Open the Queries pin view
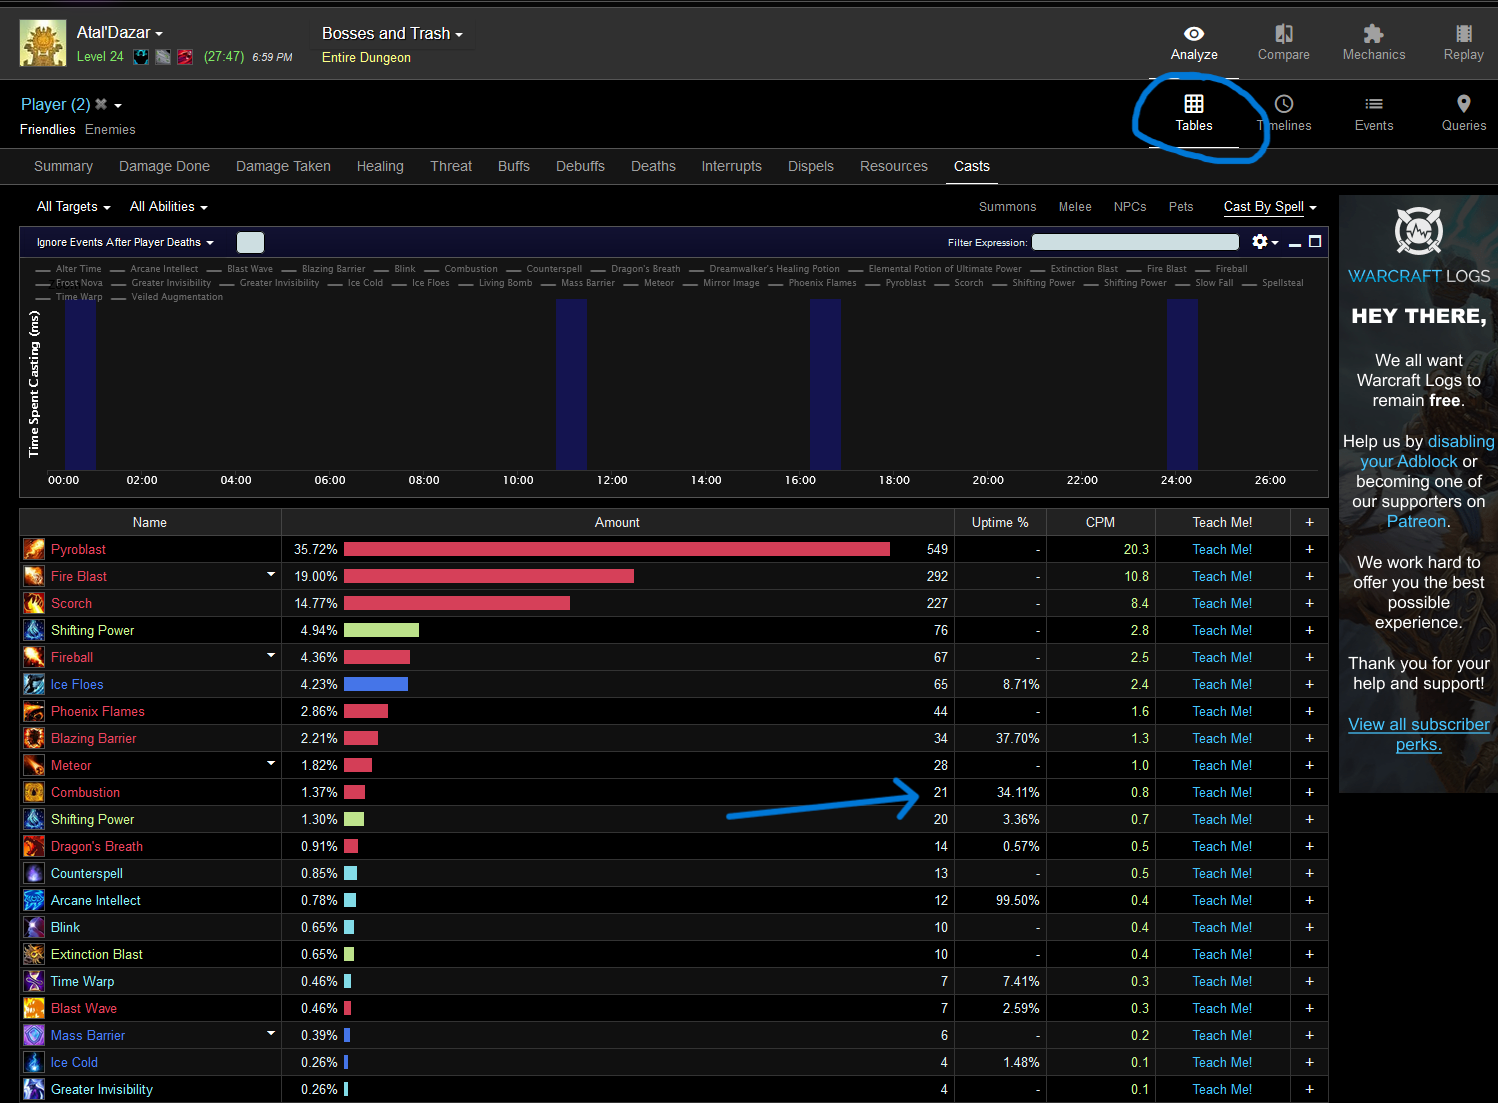 coord(1464,113)
